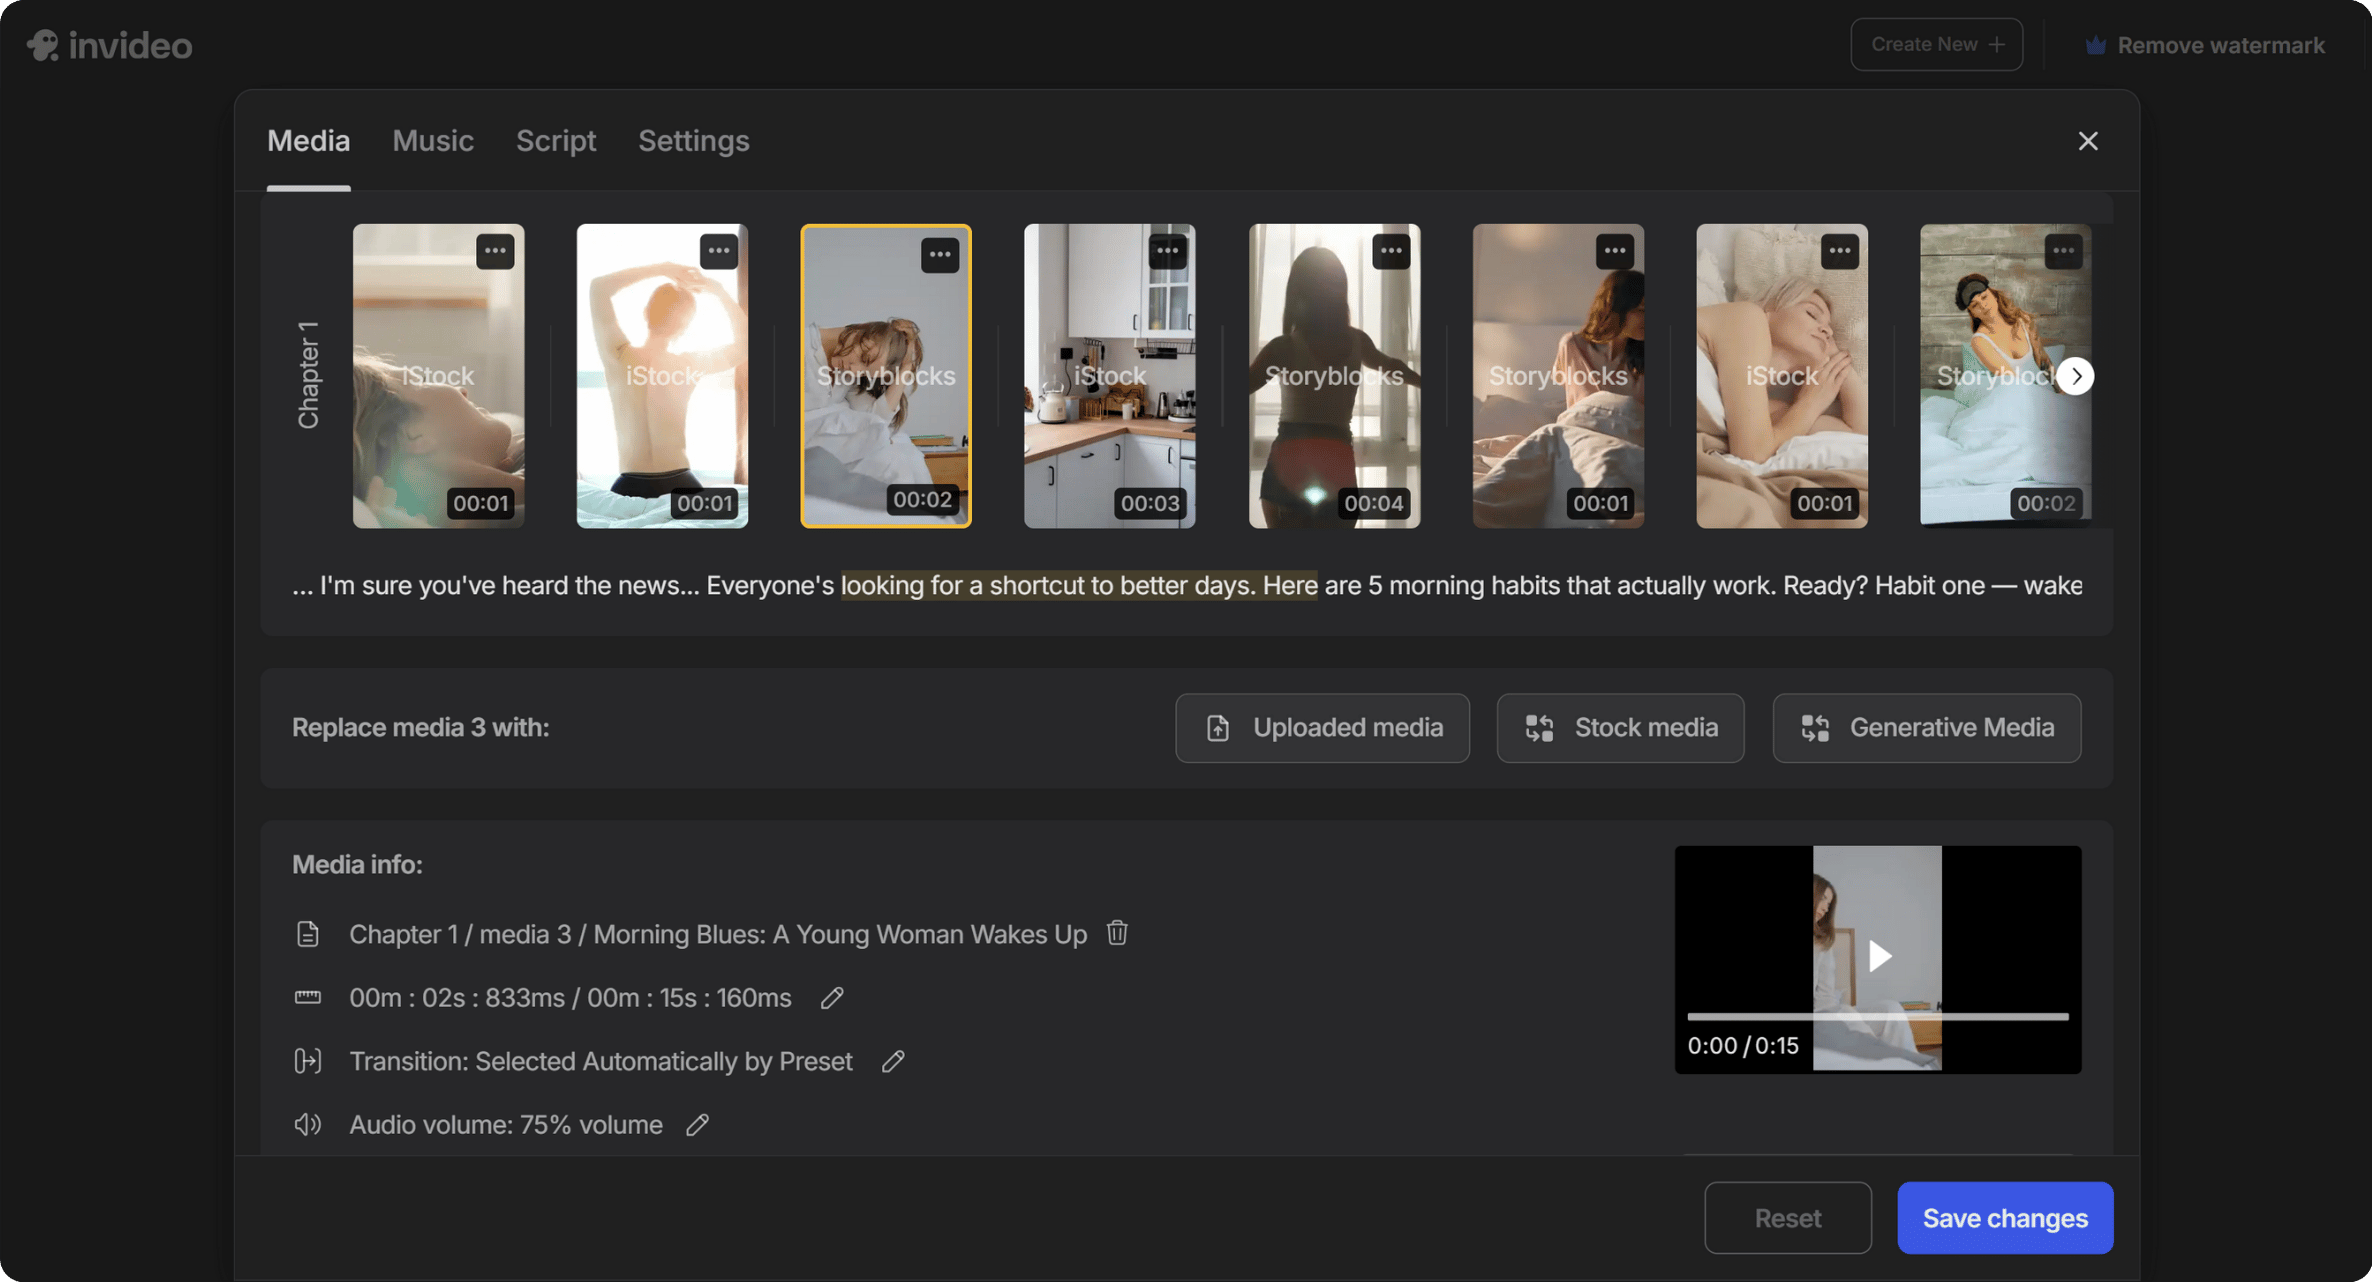Seek on the preview video progress bar

(1877, 1016)
